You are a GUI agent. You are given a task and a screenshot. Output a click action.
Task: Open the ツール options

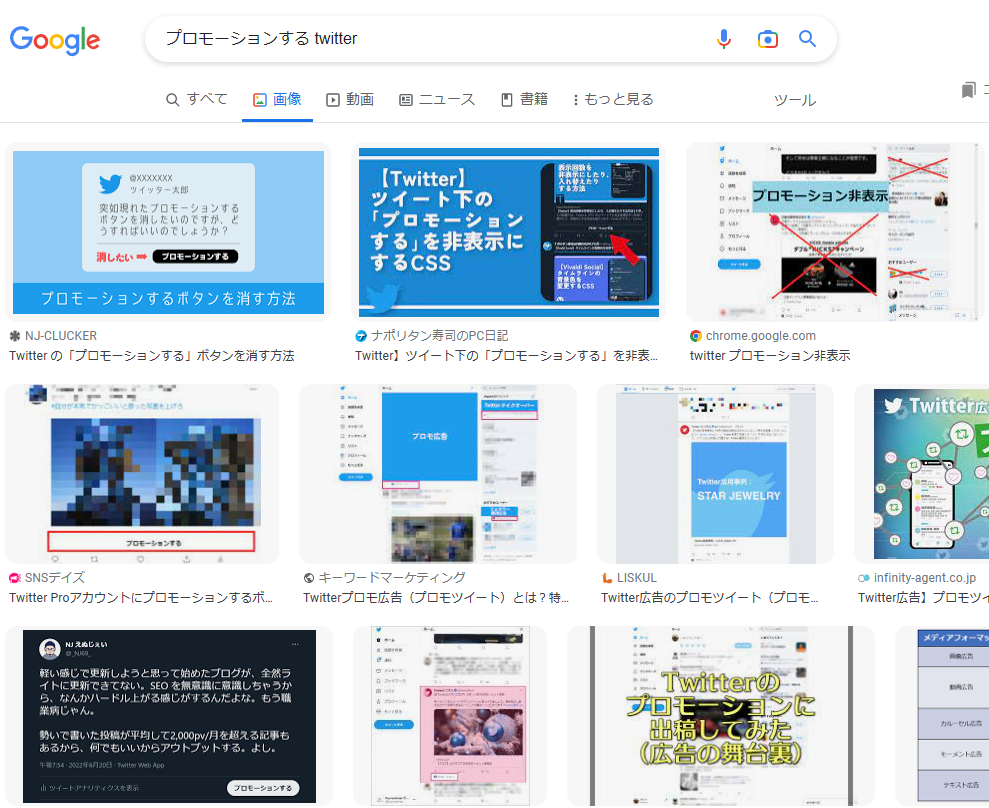[795, 100]
